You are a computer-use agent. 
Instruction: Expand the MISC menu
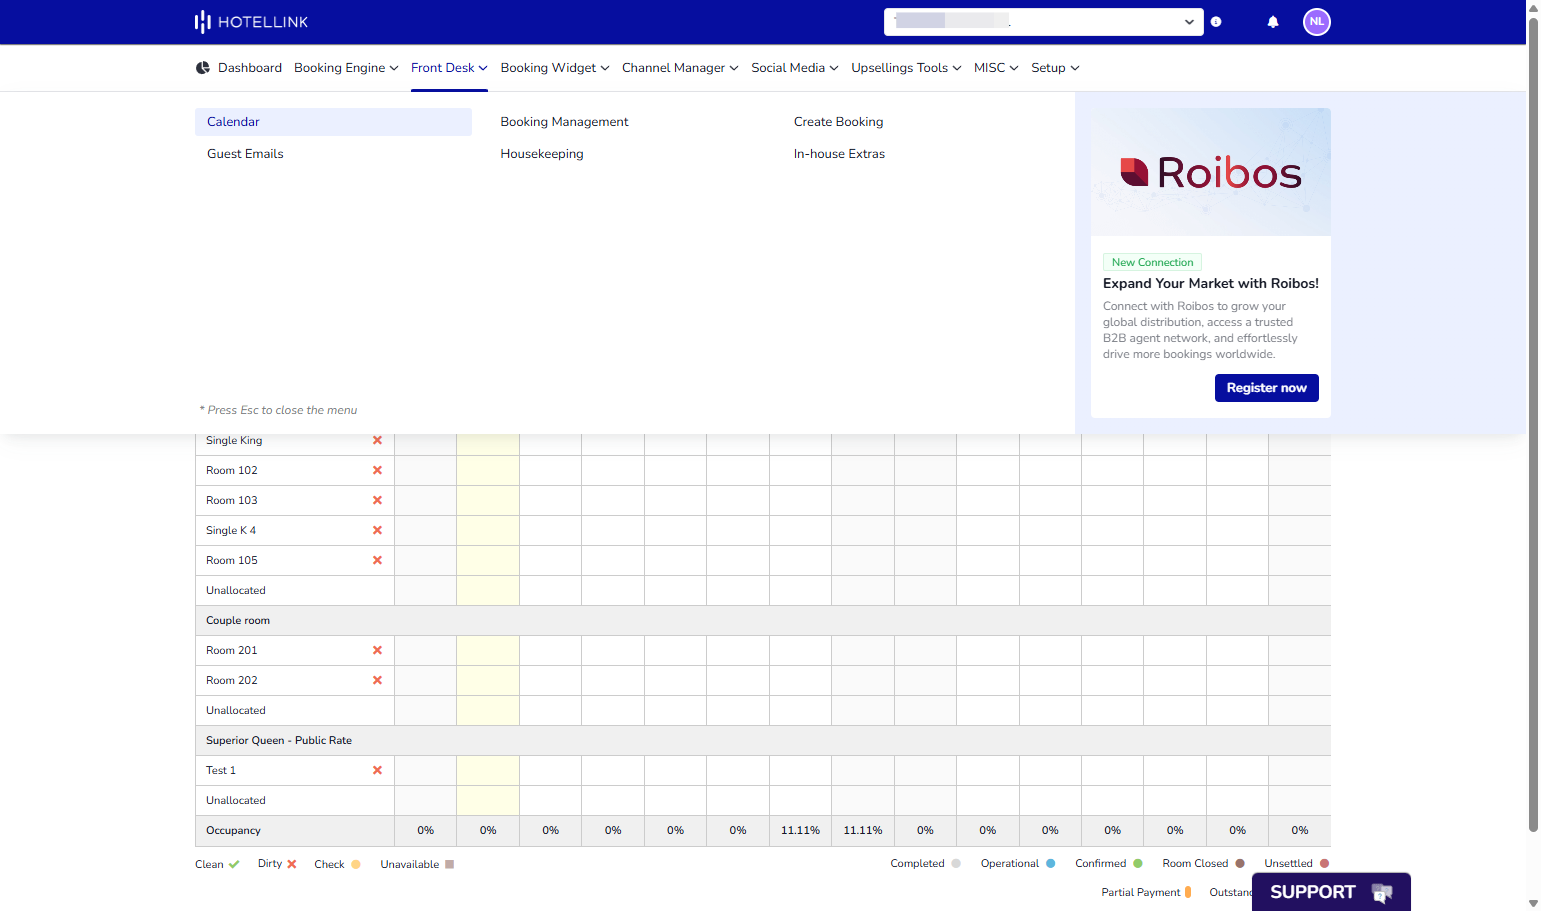(996, 68)
